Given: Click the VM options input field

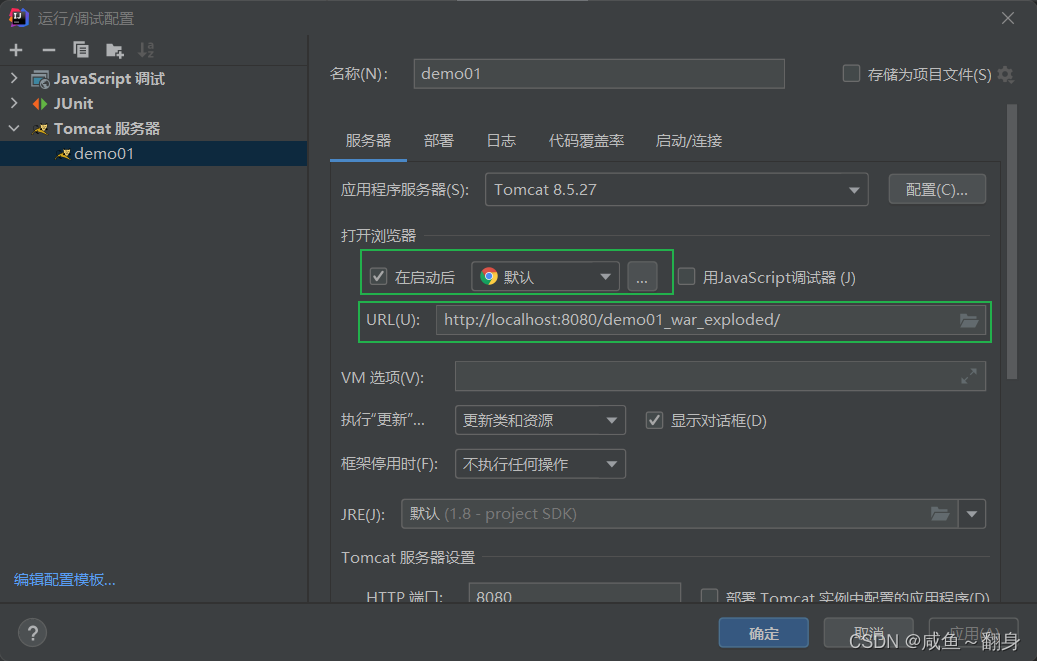Looking at the screenshot, I should tap(720, 376).
